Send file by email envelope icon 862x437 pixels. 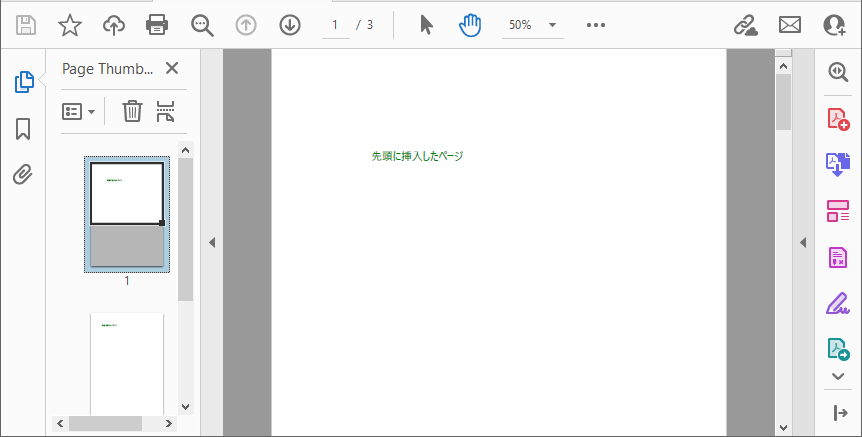789,25
